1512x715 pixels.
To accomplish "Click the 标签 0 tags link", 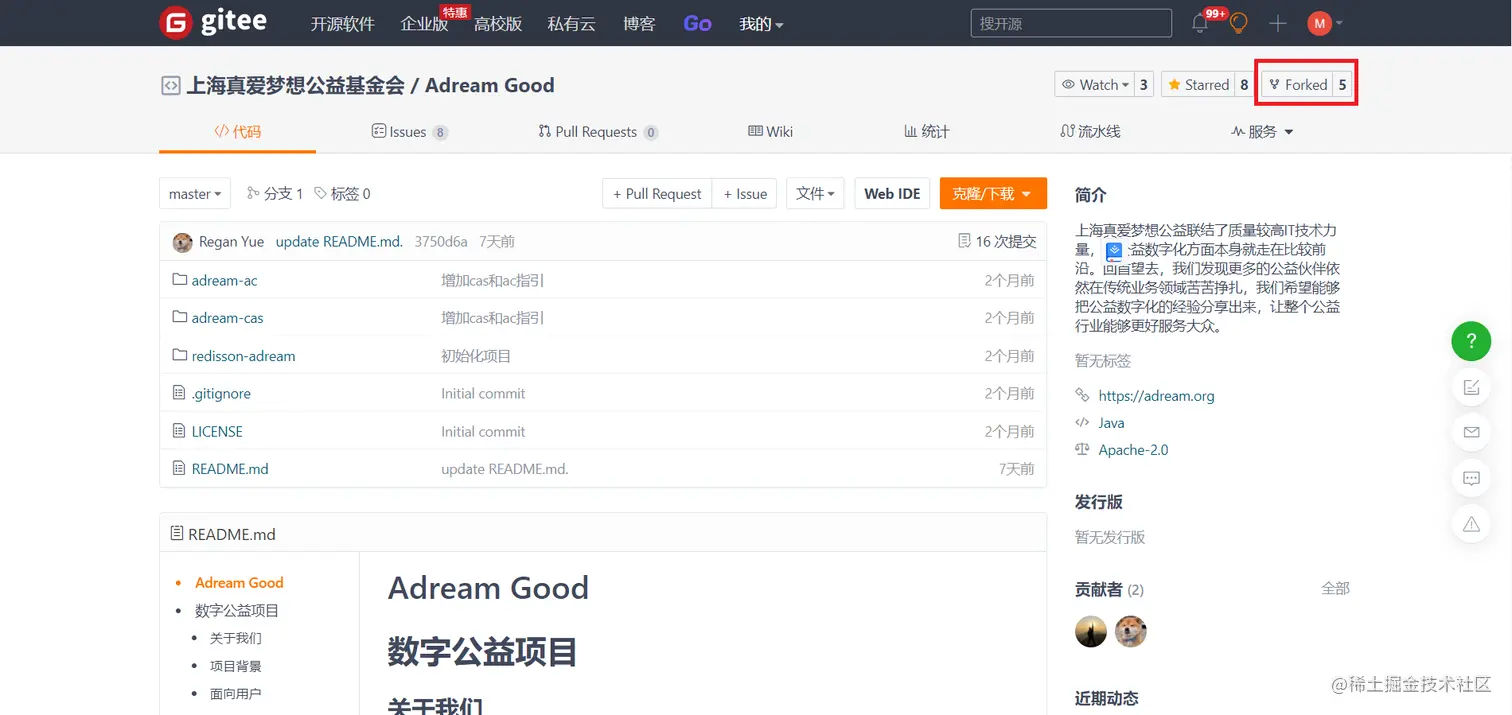I will pyautogui.click(x=342, y=194).
